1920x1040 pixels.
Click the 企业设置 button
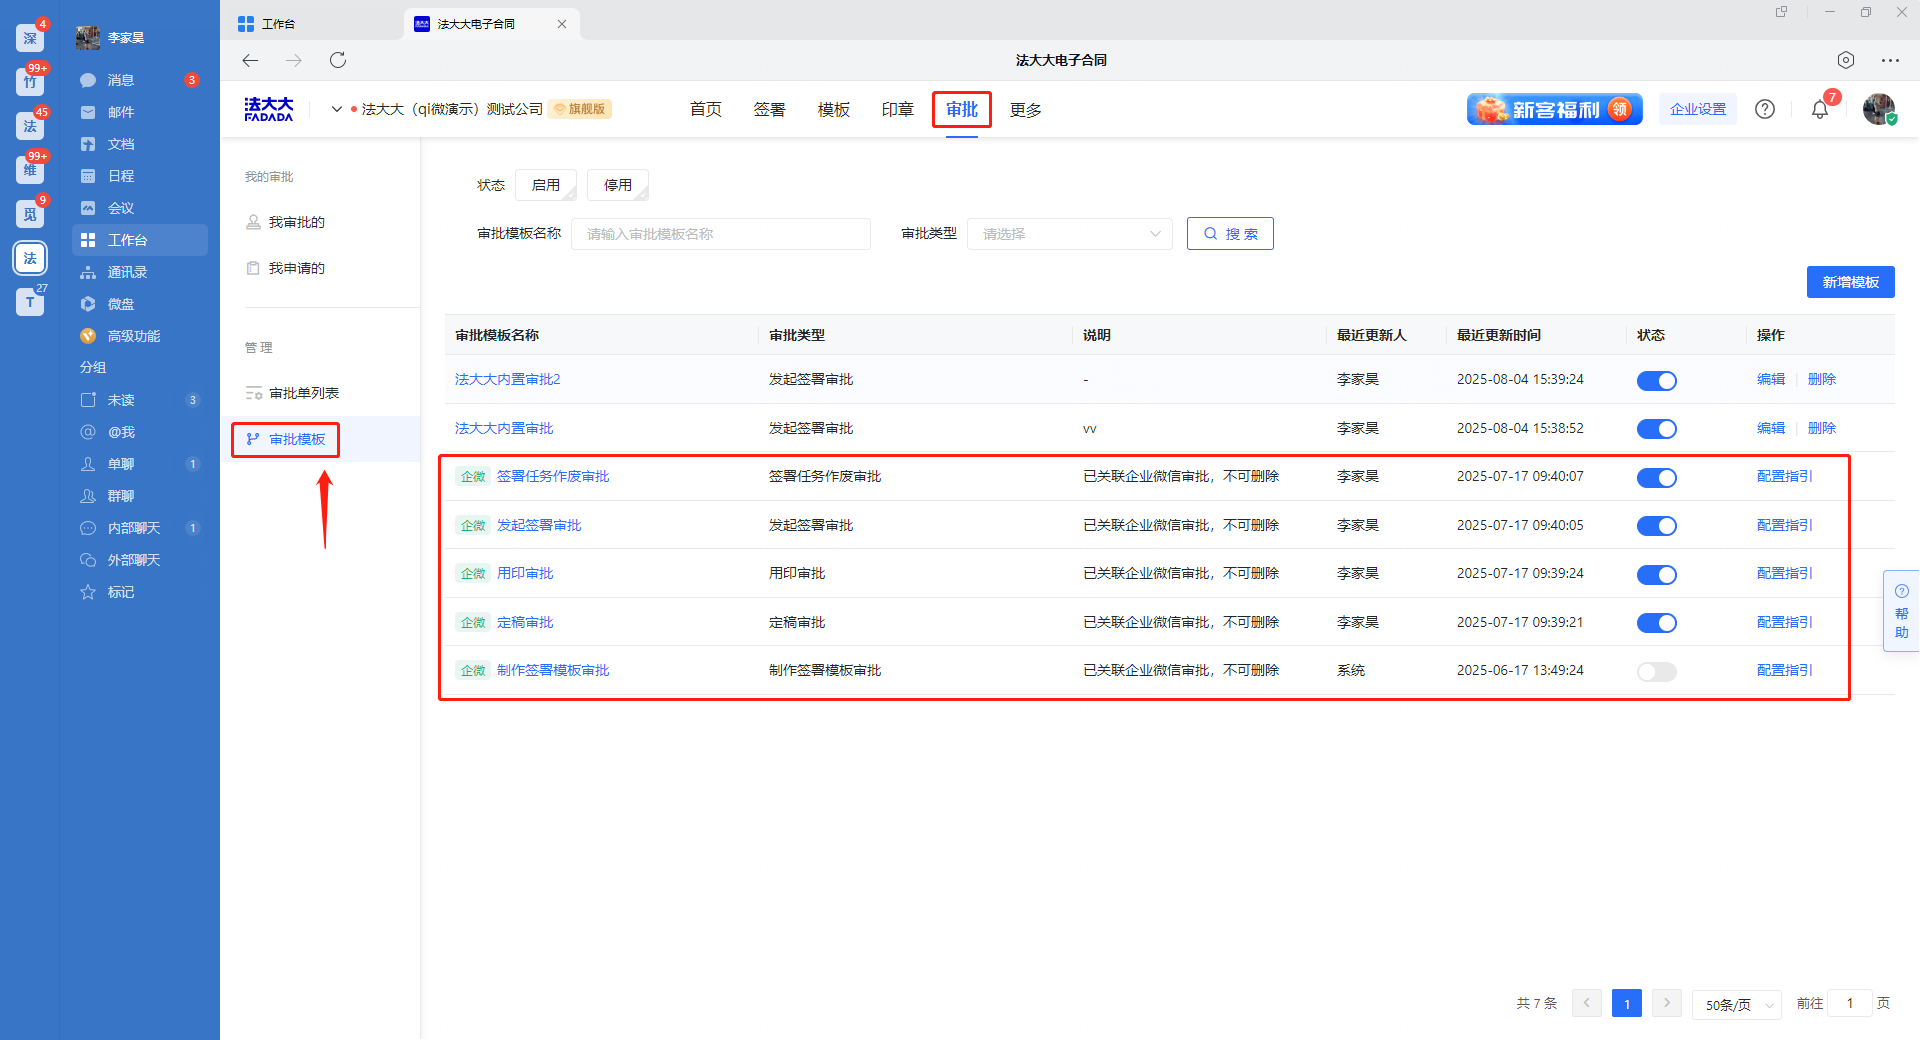point(1698,109)
